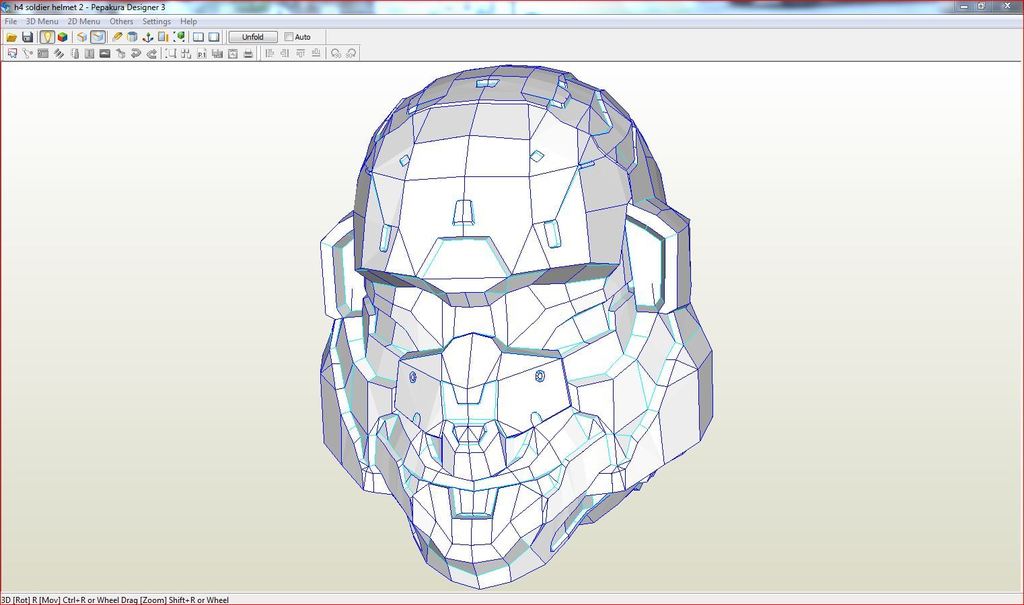Click the redo curved arrow icon

(152, 54)
